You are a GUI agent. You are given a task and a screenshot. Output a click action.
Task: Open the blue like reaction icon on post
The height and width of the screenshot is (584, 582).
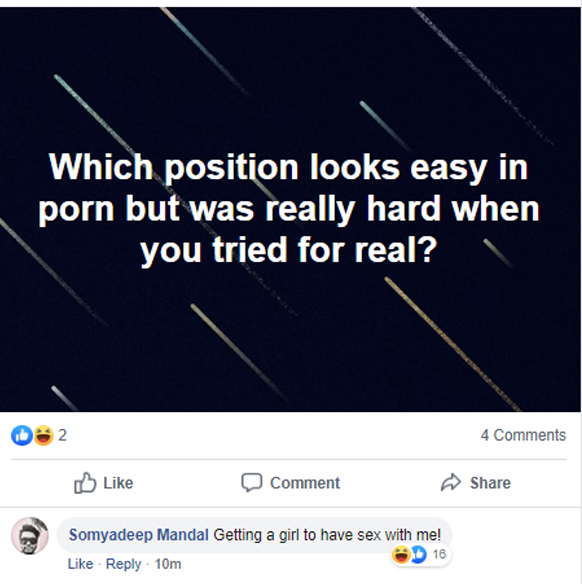pos(22,435)
